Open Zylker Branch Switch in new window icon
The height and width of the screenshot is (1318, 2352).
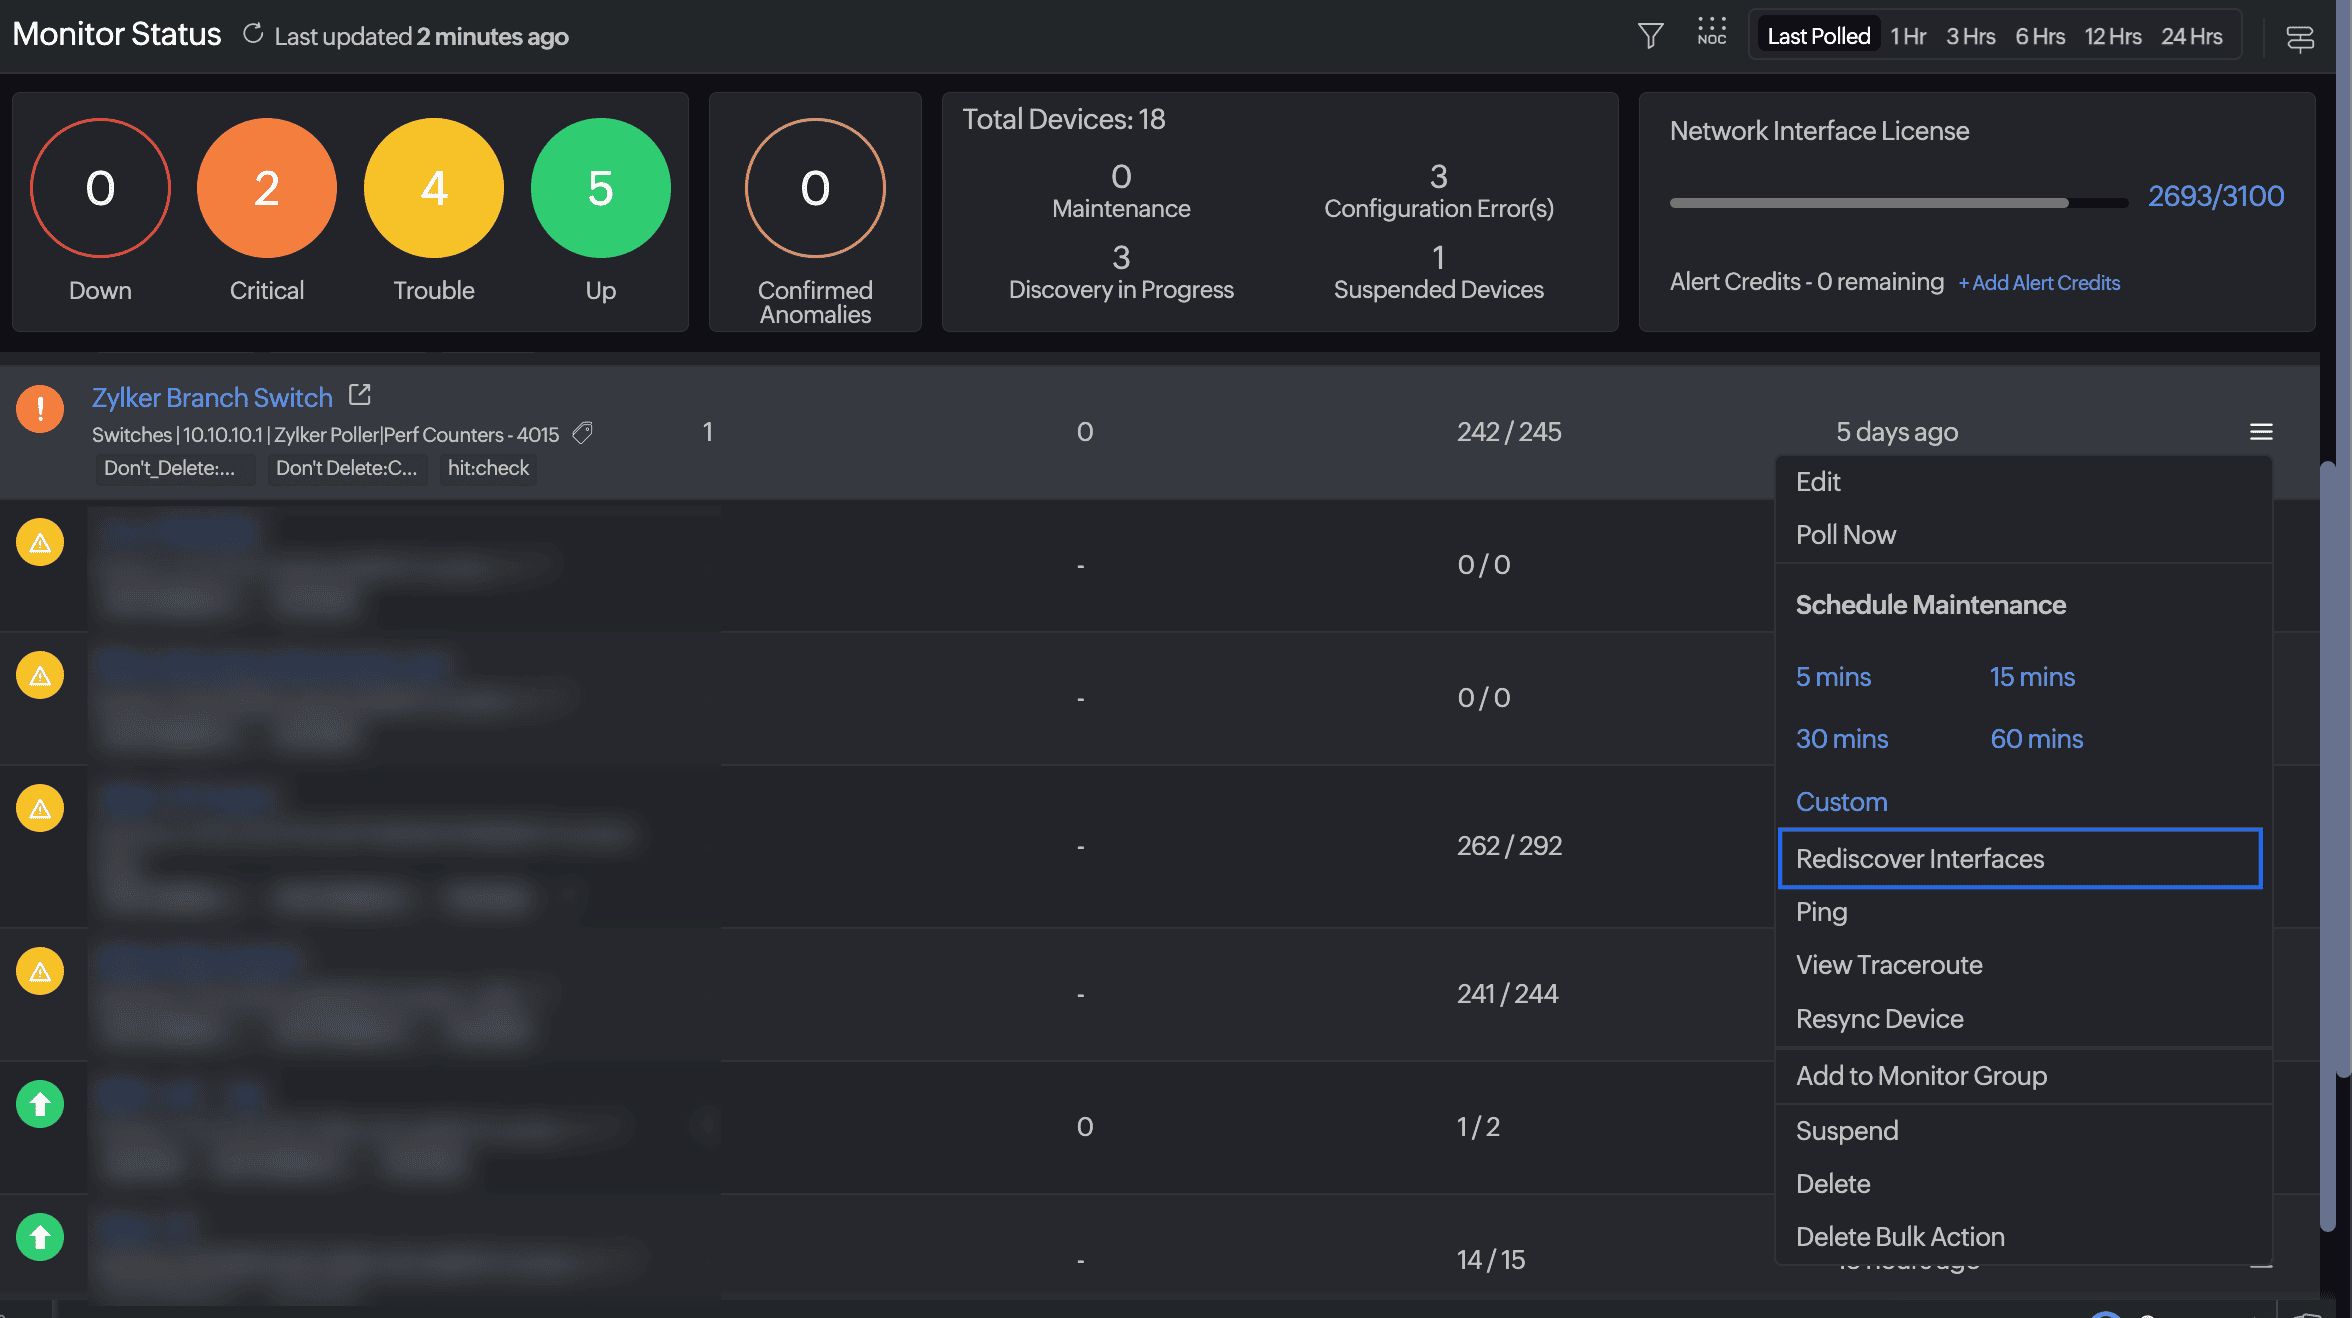click(360, 395)
